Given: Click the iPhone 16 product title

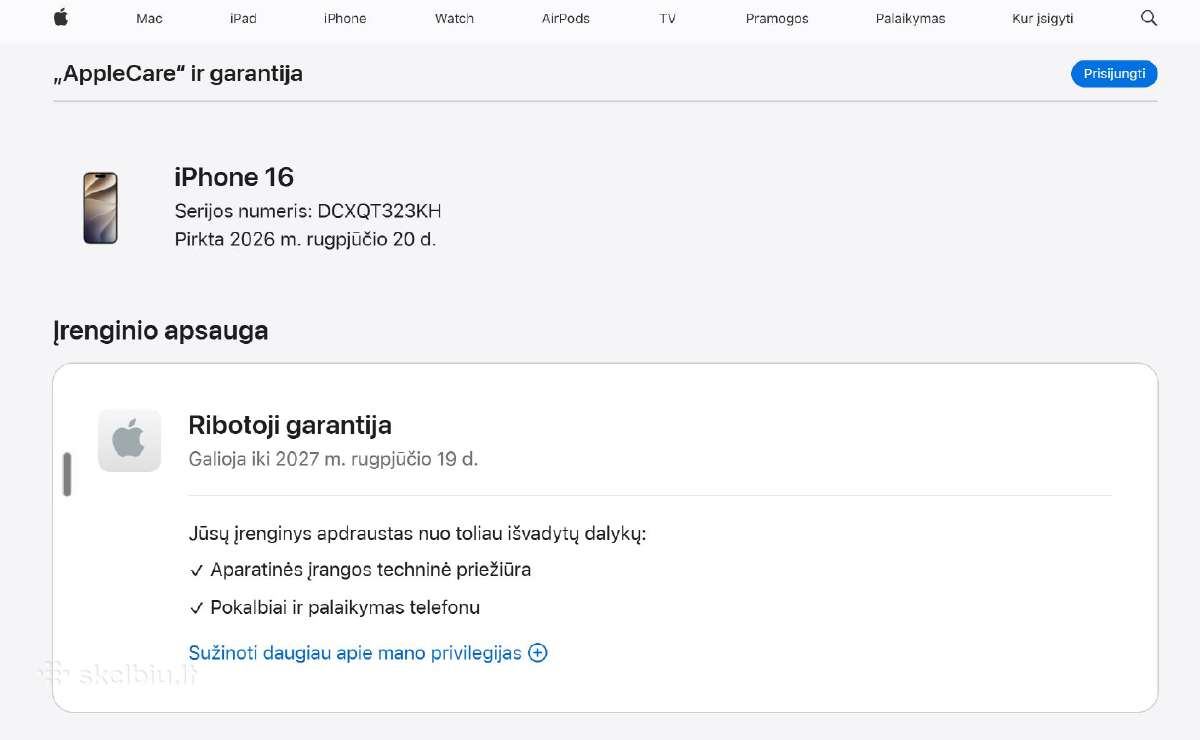Looking at the screenshot, I should click(x=234, y=177).
